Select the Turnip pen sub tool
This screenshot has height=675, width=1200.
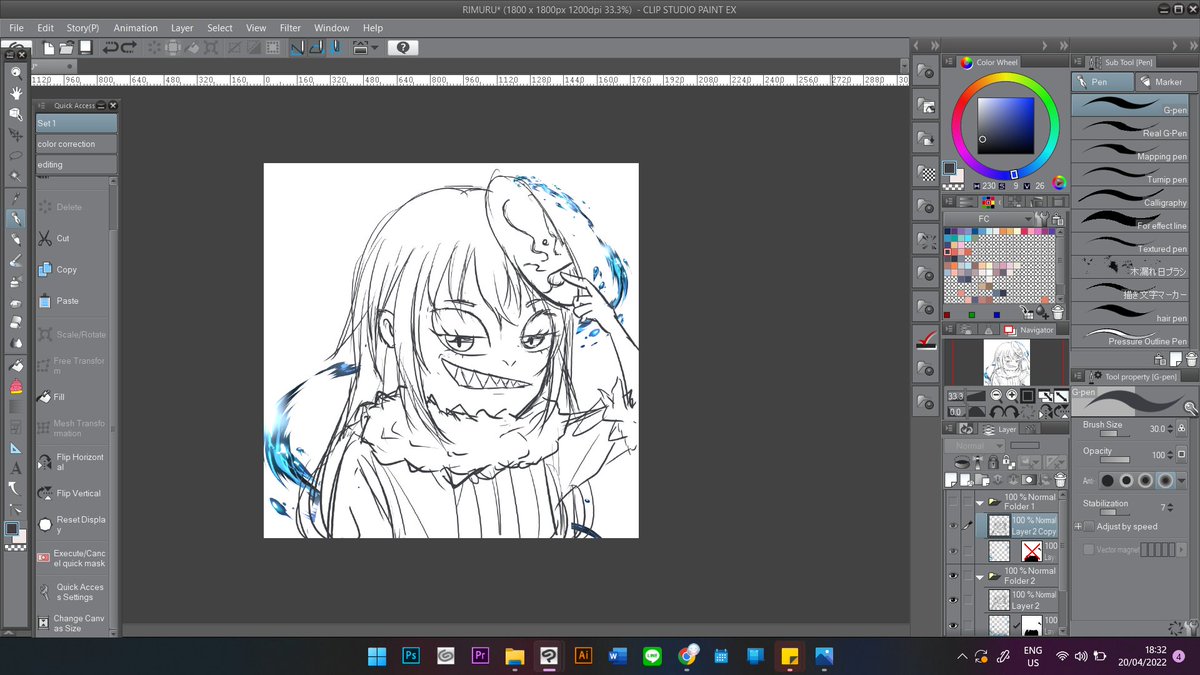point(1130,174)
